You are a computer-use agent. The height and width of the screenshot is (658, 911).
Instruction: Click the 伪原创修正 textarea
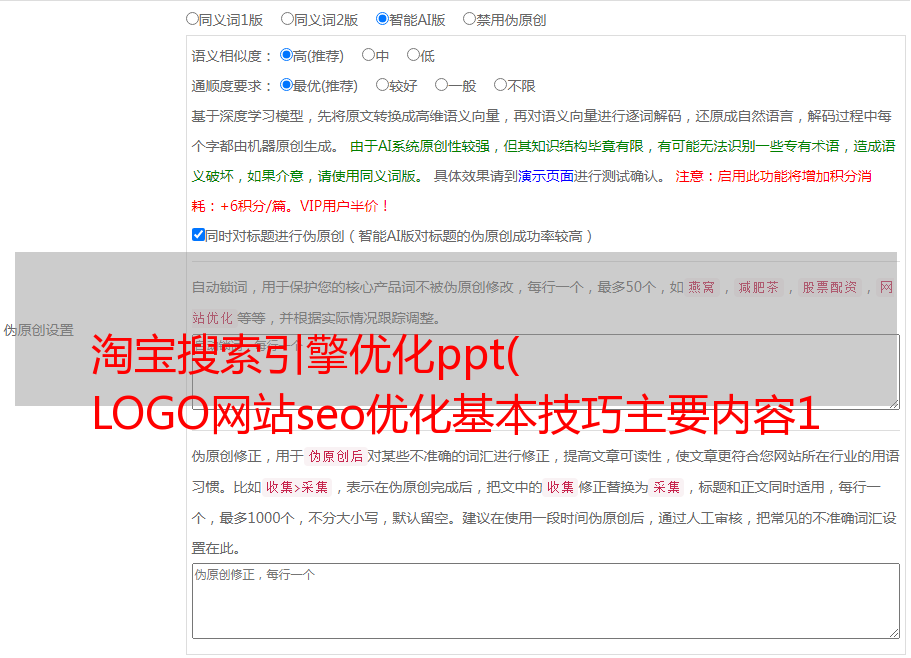coord(546,601)
